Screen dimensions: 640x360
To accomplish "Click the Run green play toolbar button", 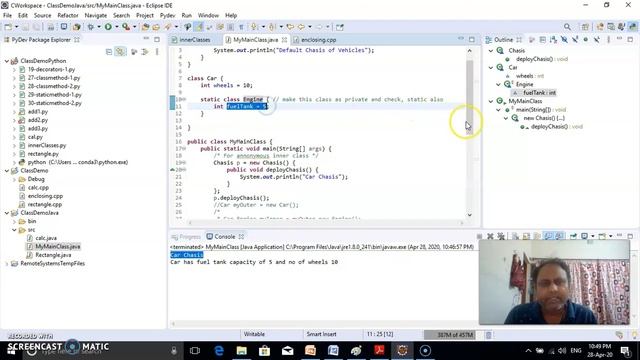I will [x=108, y=27].
